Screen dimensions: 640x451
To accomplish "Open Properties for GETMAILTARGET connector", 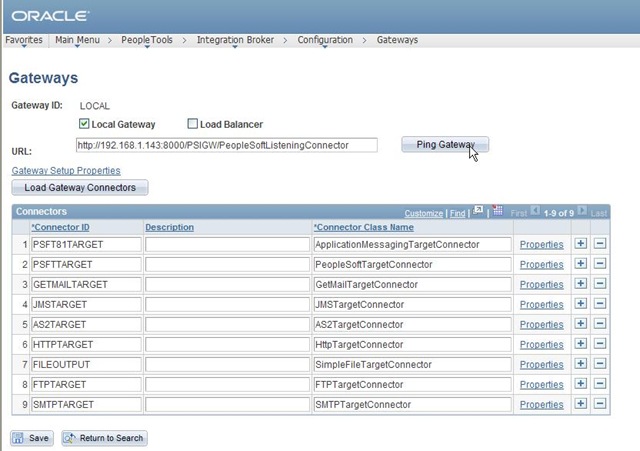I will [x=541, y=284].
